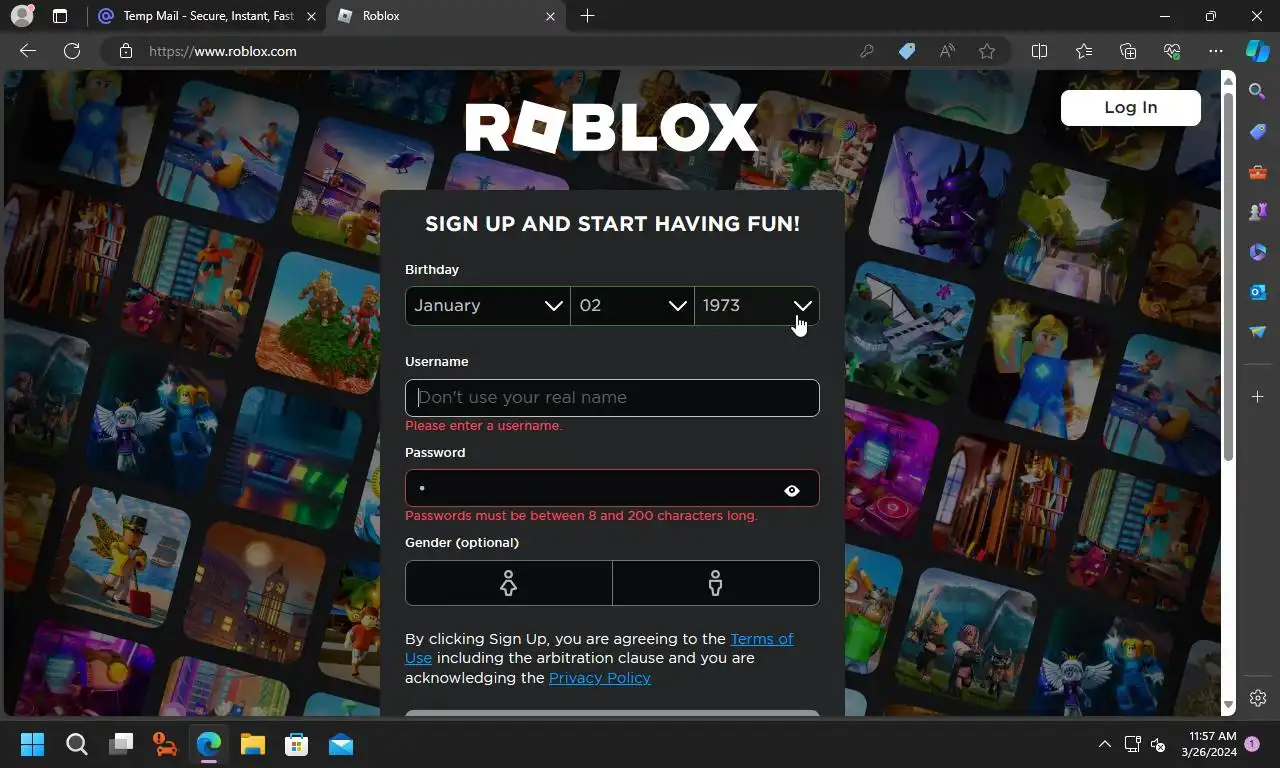Open the tab actions menu icon
This screenshot has height=768, width=1280.
(60, 16)
